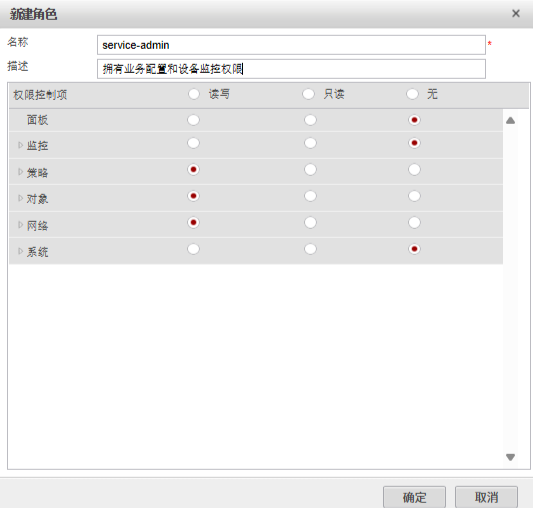
Task: Select the 网络 row label
Action: (37, 226)
